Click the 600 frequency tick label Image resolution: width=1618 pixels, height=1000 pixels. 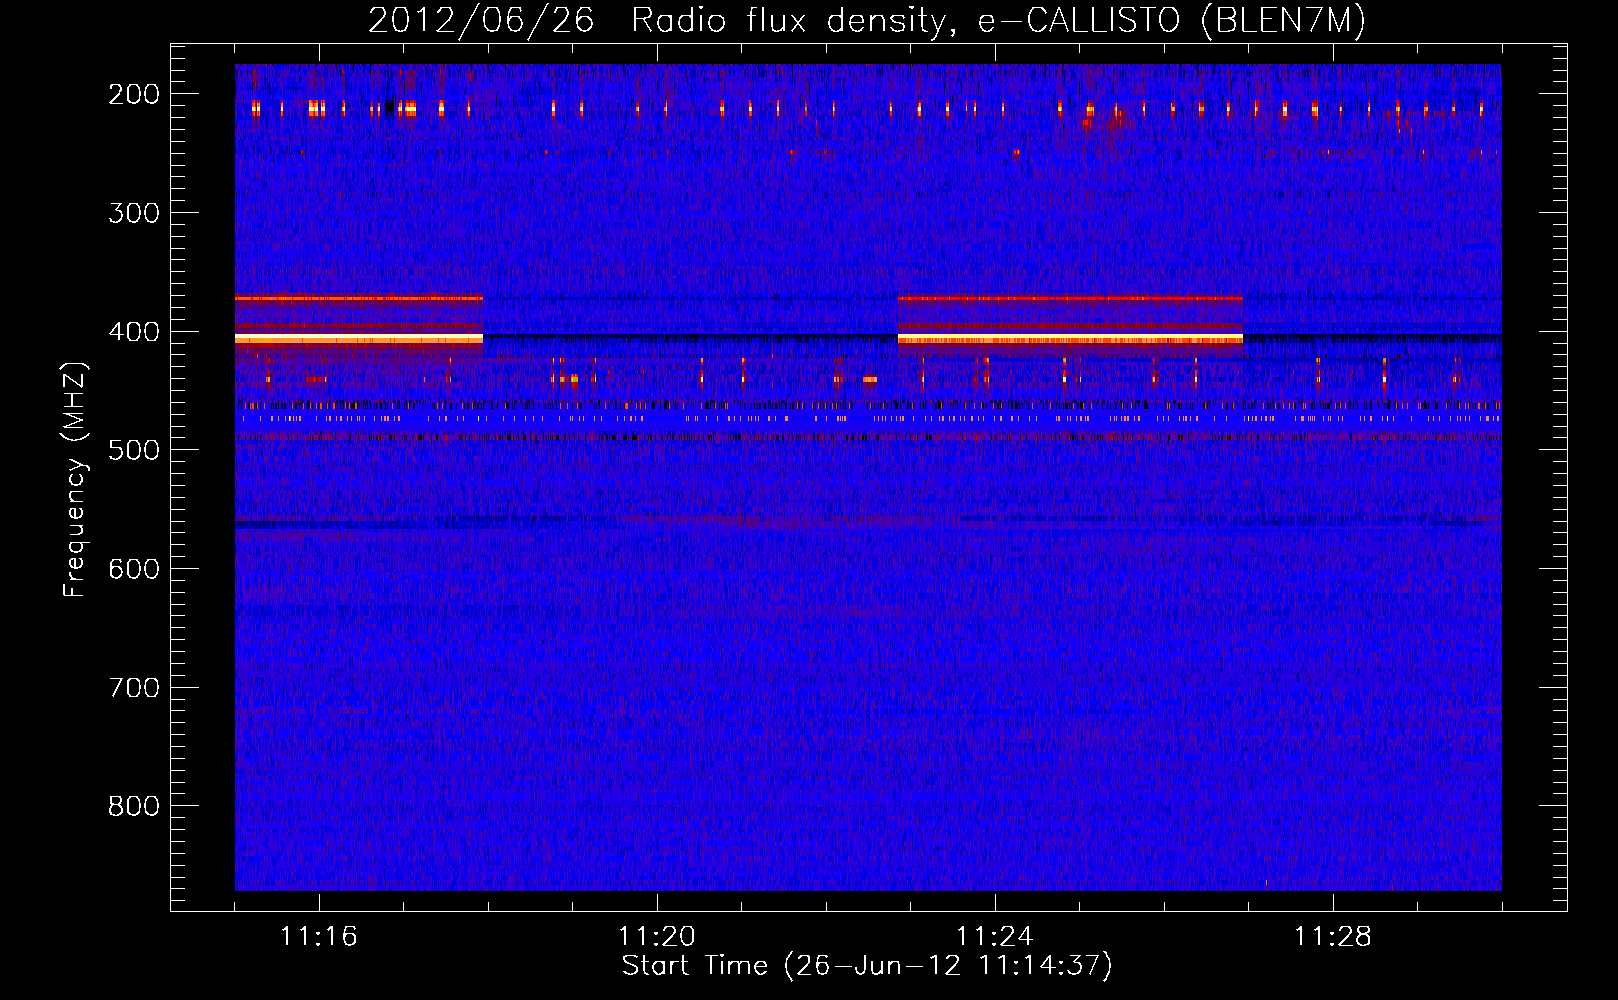pyautogui.click(x=134, y=569)
